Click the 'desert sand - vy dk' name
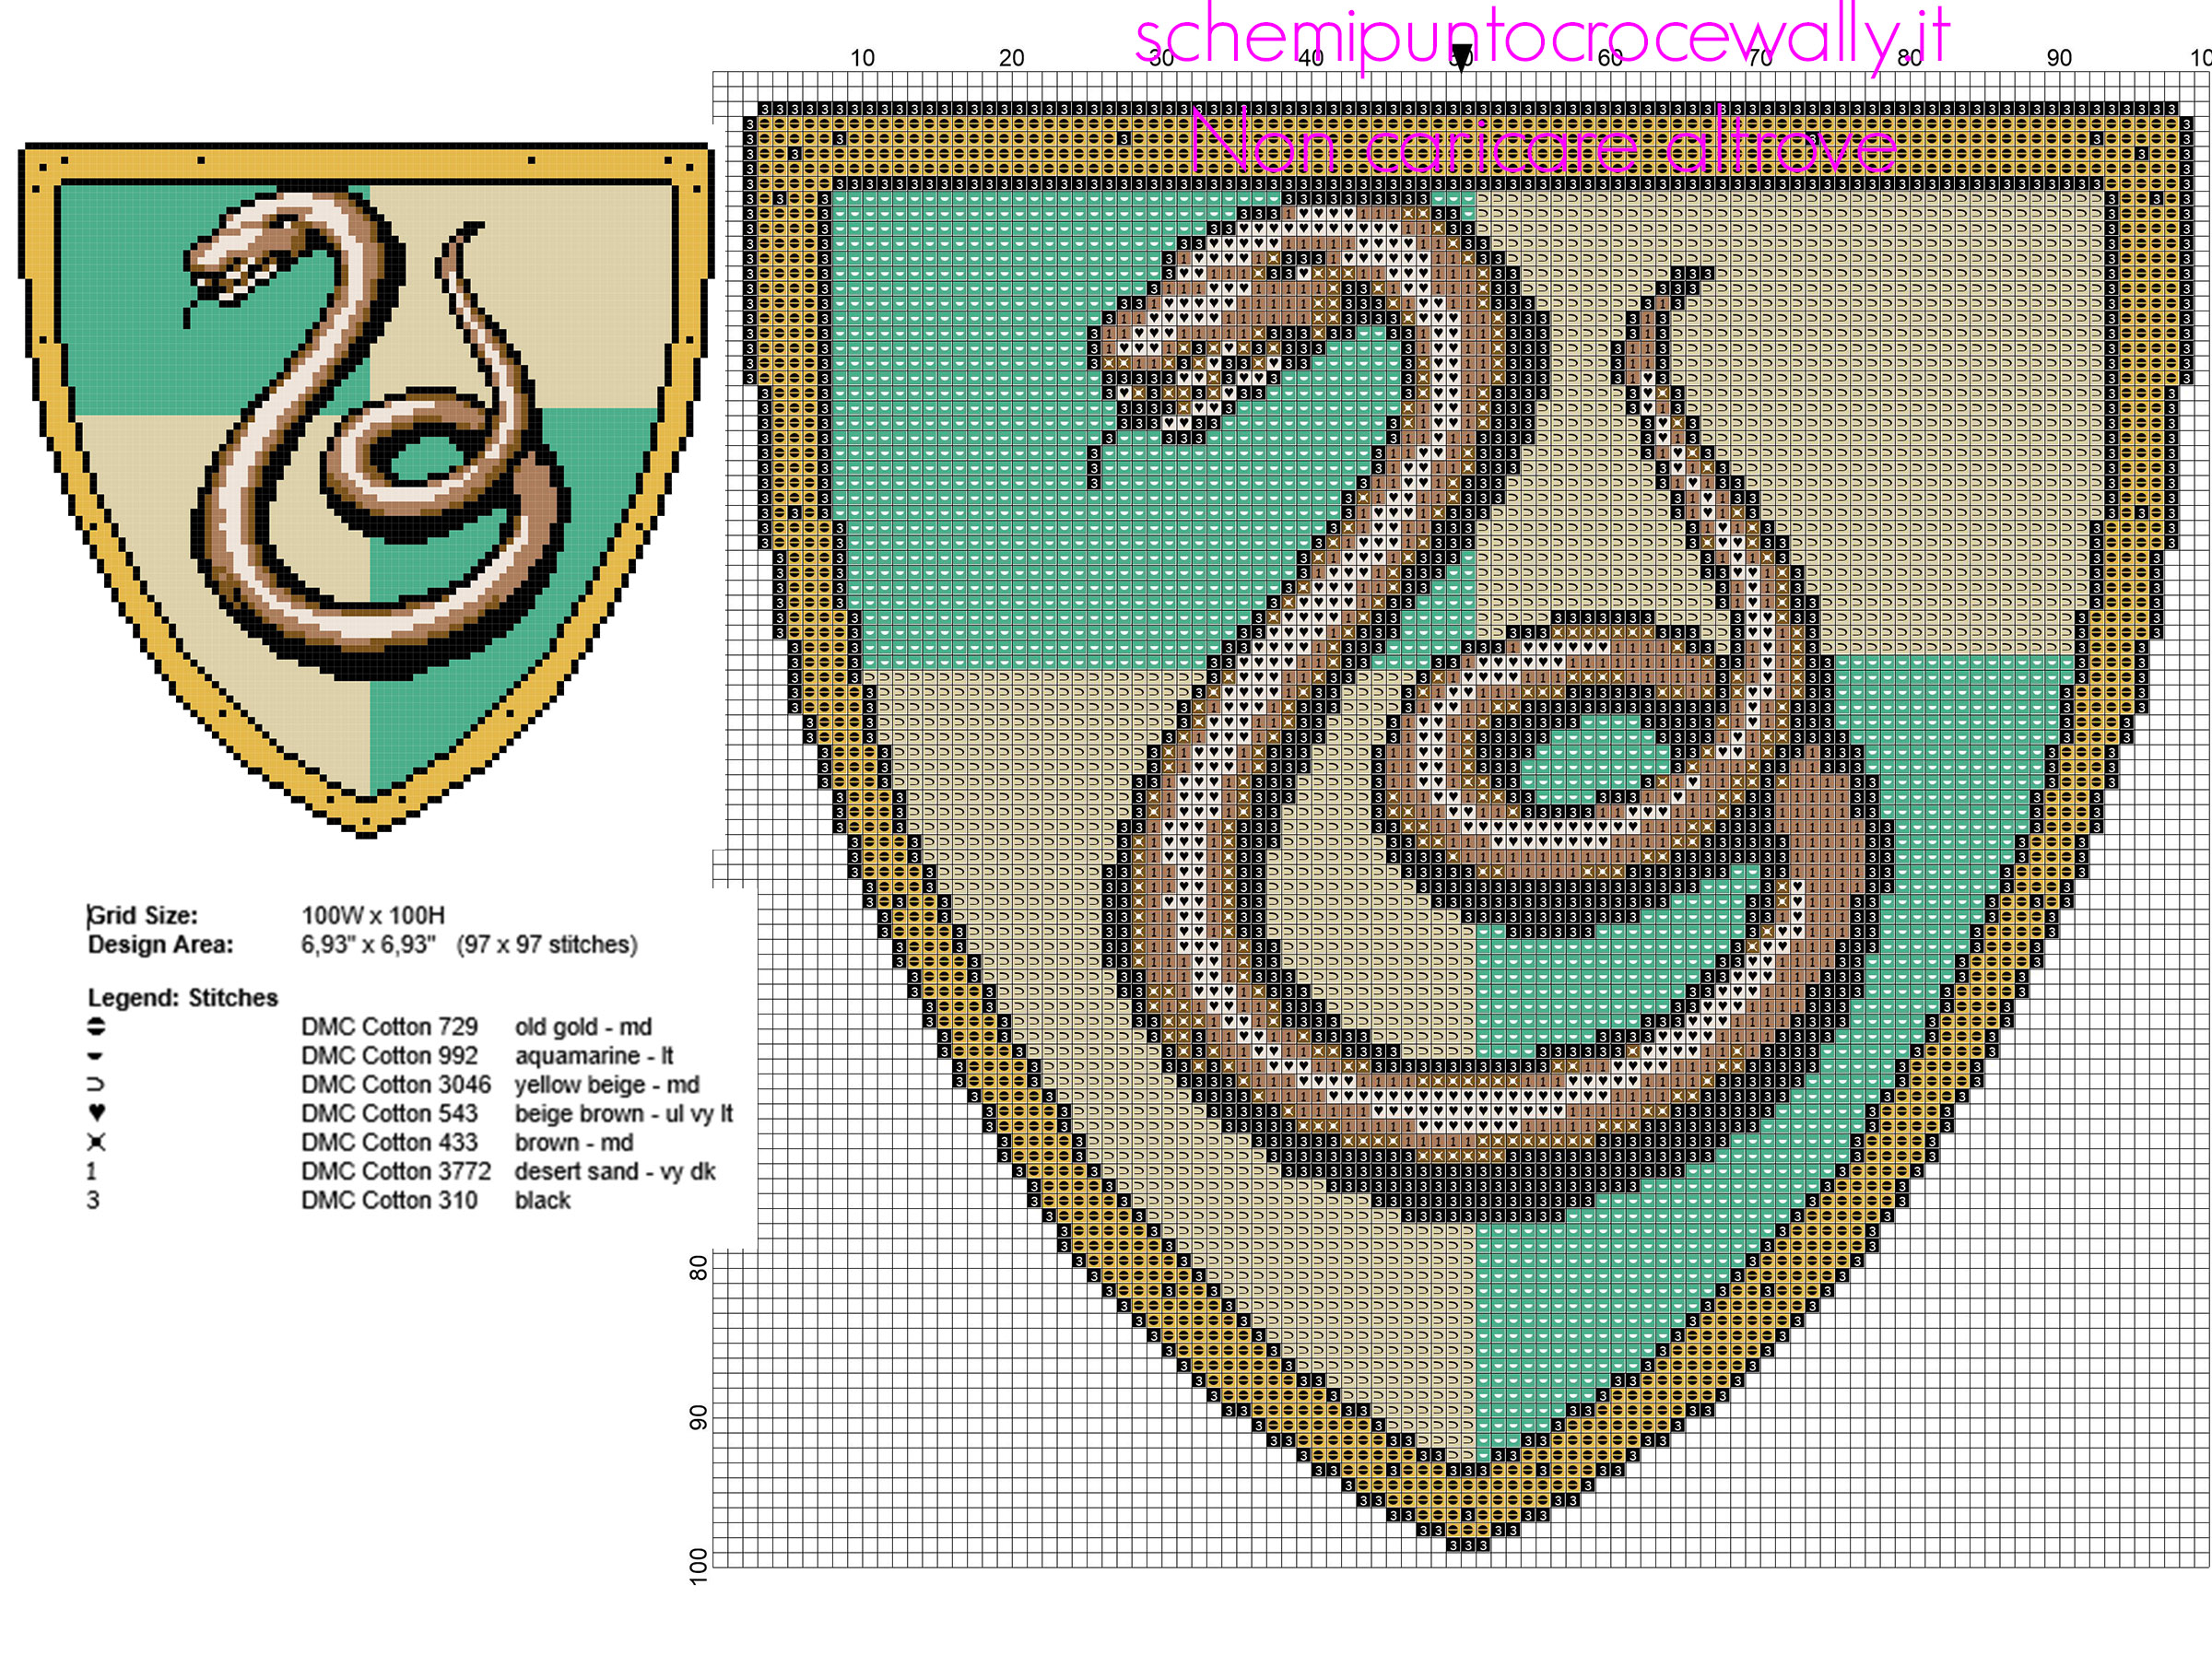 (x=615, y=1171)
